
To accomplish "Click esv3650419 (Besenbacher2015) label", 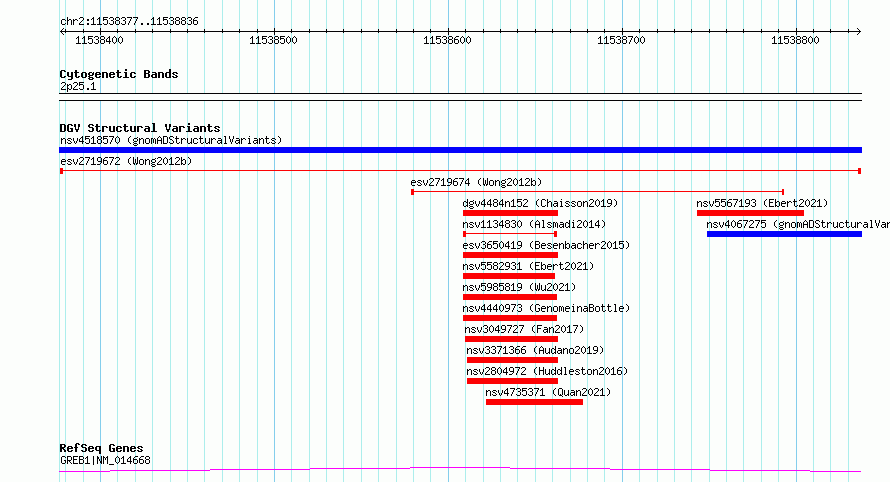I will coord(546,245).
